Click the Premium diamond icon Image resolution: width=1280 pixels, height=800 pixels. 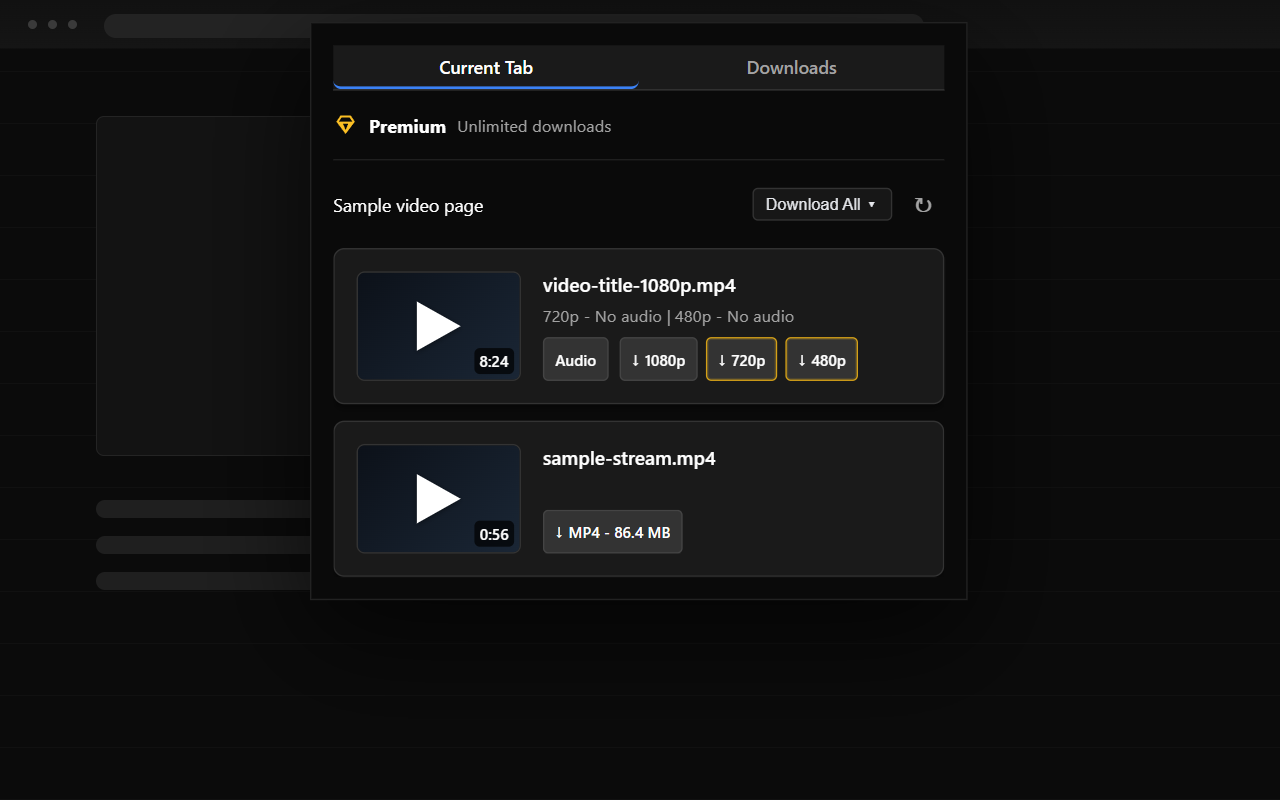click(345, 125)
